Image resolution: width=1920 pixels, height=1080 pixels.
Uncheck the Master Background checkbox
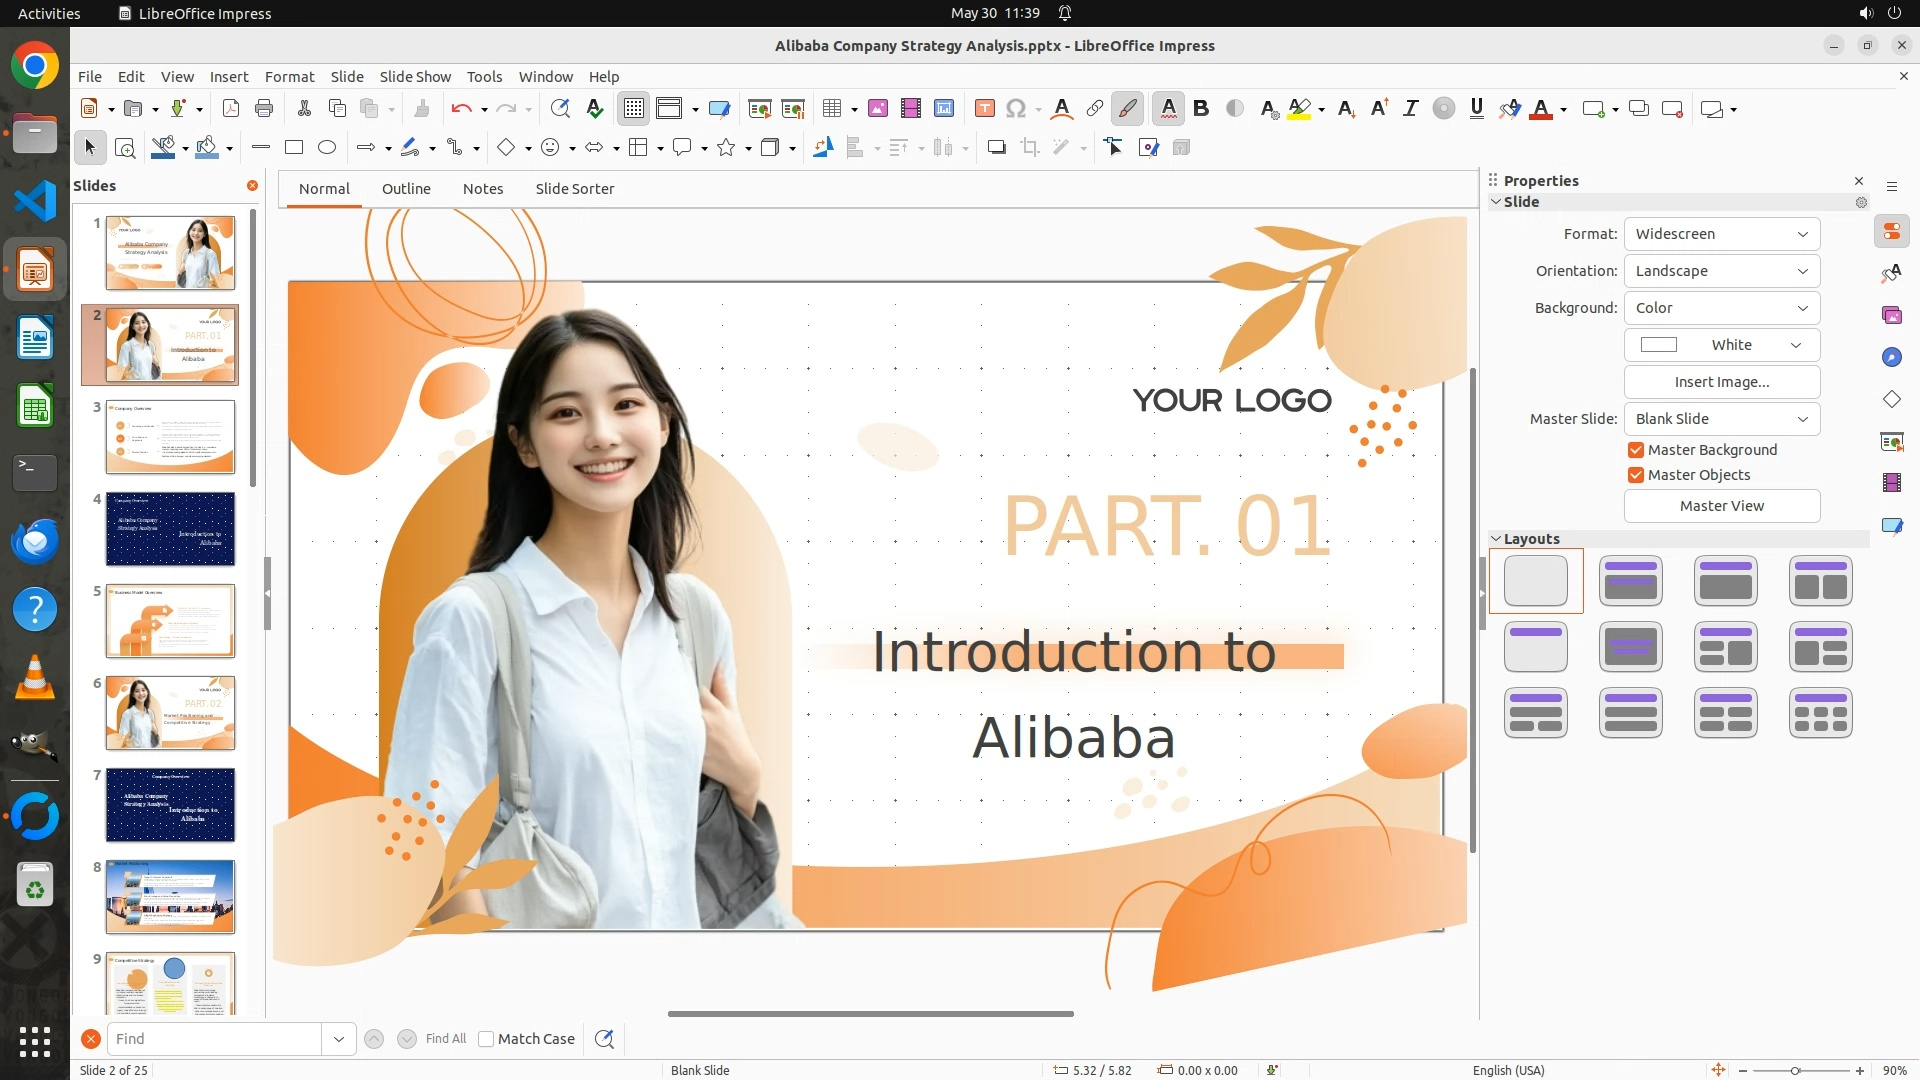pos(1636,450)
